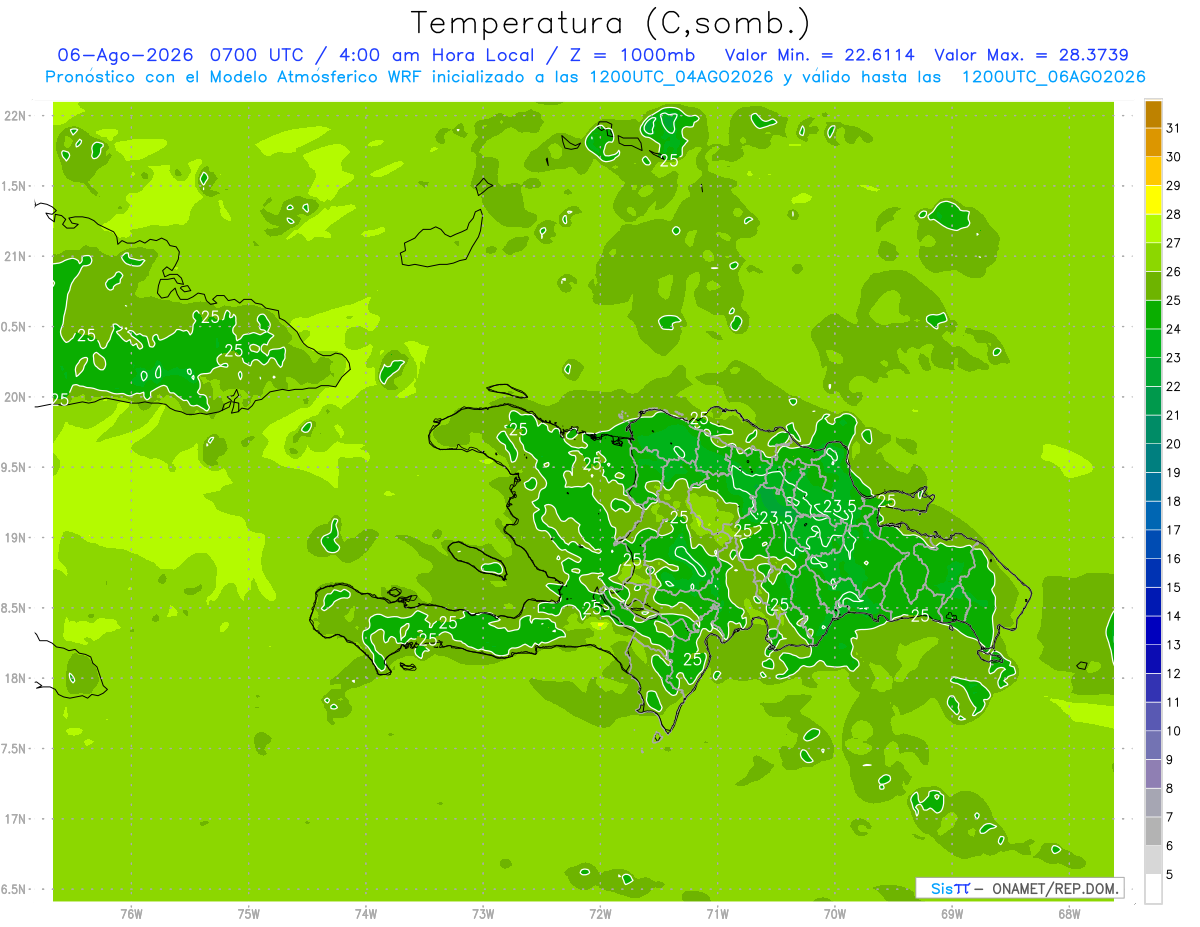Click the "69W" longitude axis label
Viewport: 1200px width, 927px height.
(x=952, y=914)
